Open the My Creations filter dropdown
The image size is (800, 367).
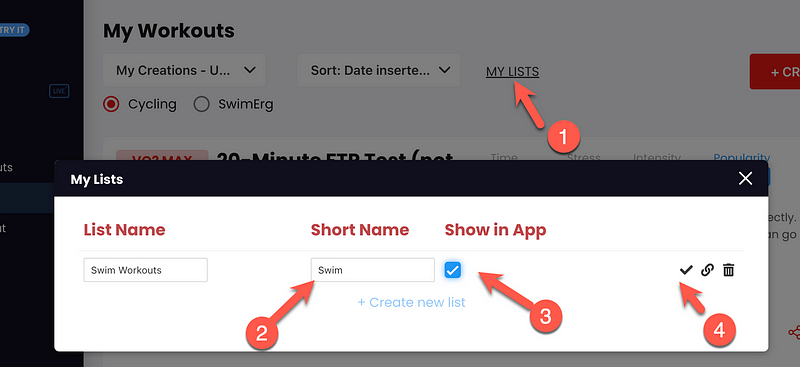click(184, 70)
